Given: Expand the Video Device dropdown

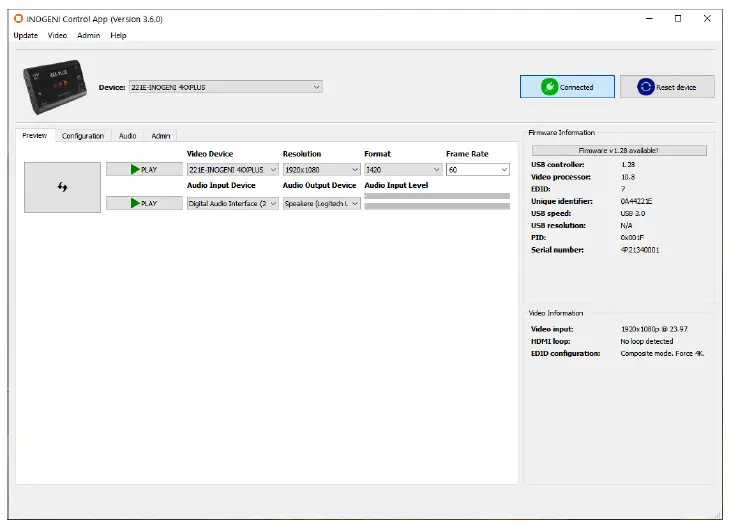Looking at the screenshot, I should (233, 170).
